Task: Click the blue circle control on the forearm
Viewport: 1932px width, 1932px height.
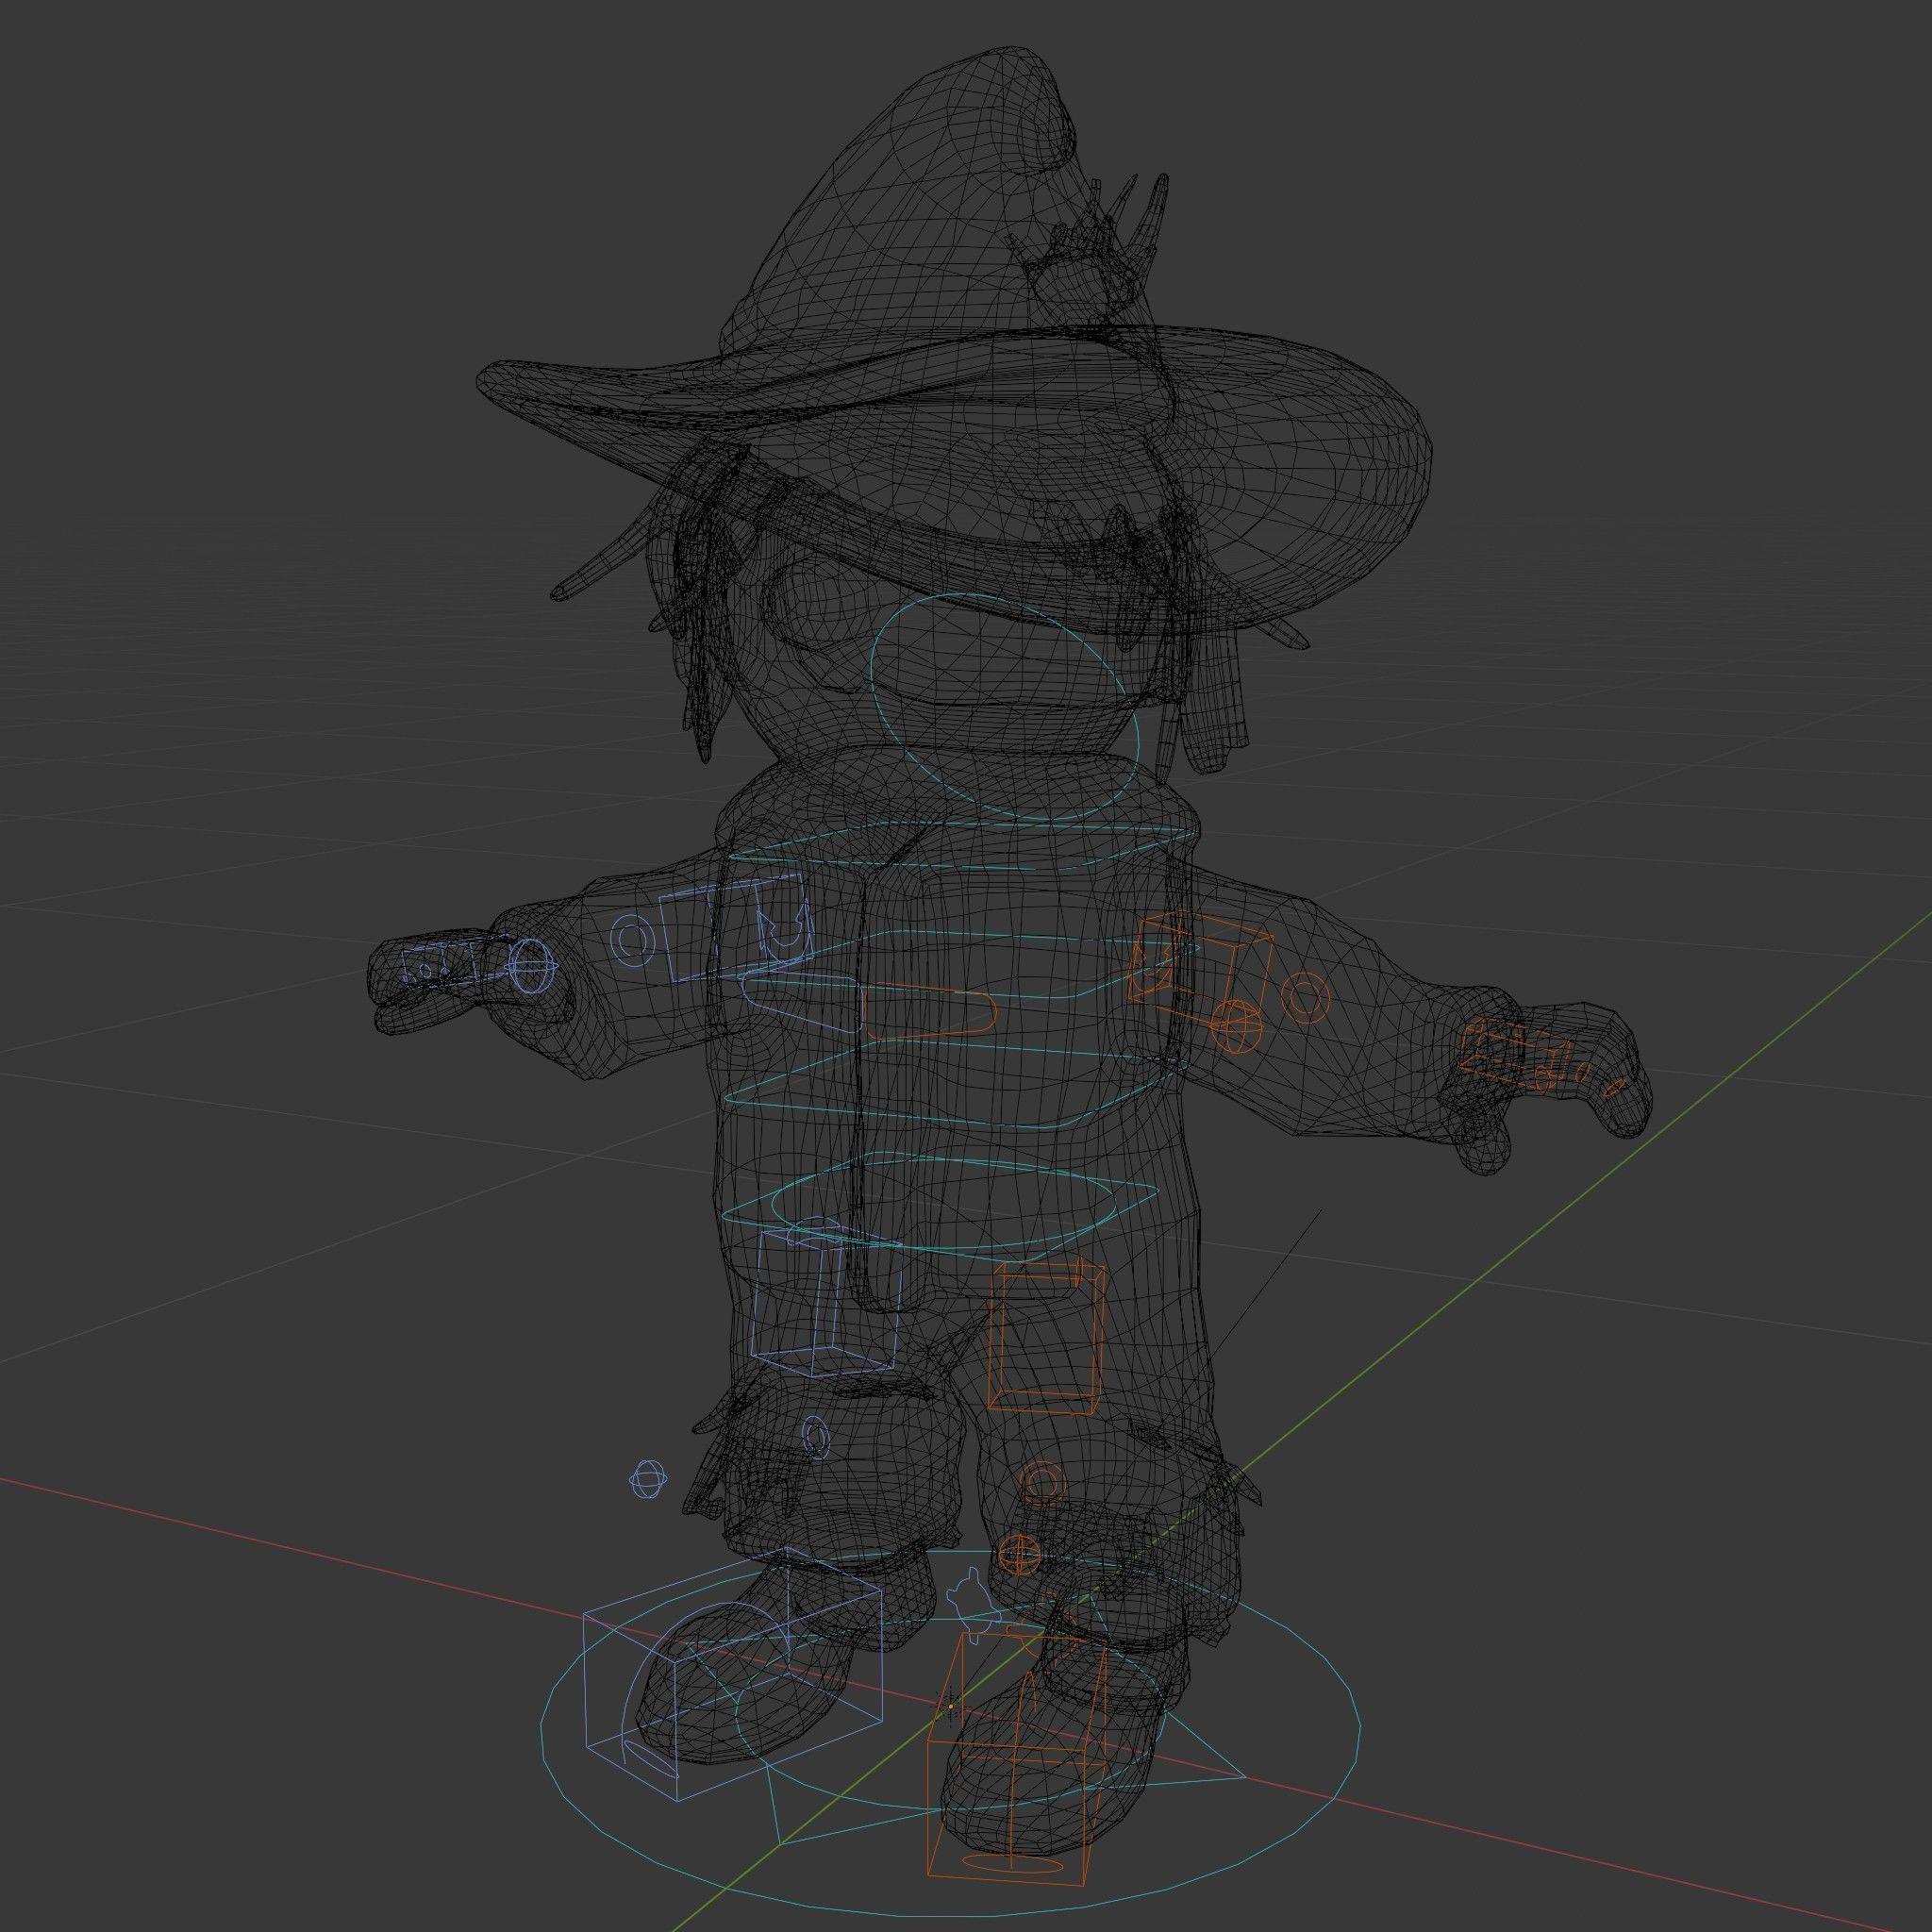Action: [x=632, y=940]
